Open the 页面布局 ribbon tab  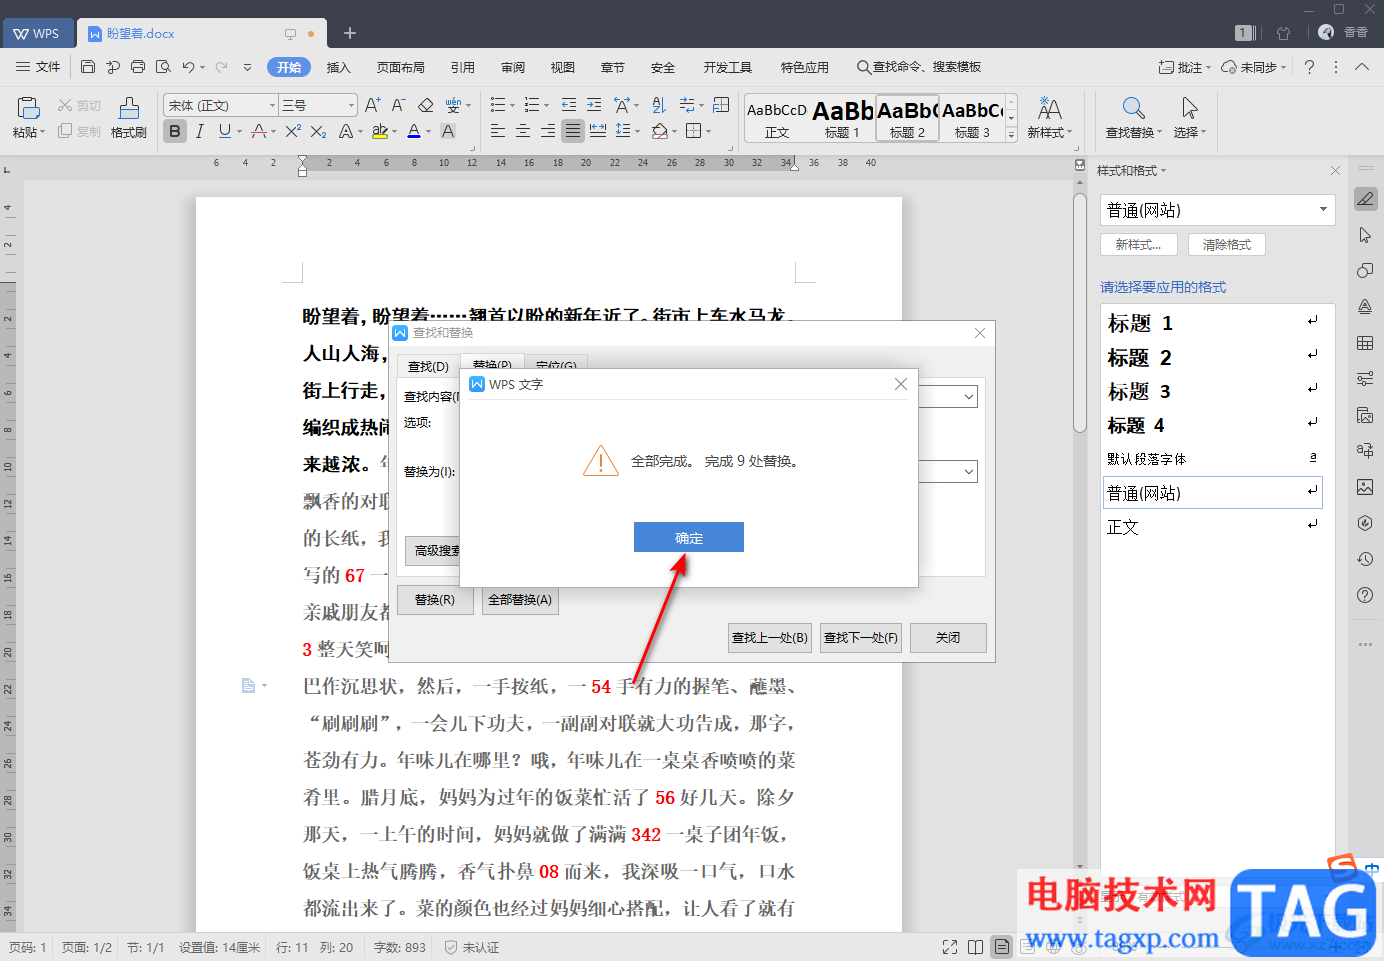401,67
